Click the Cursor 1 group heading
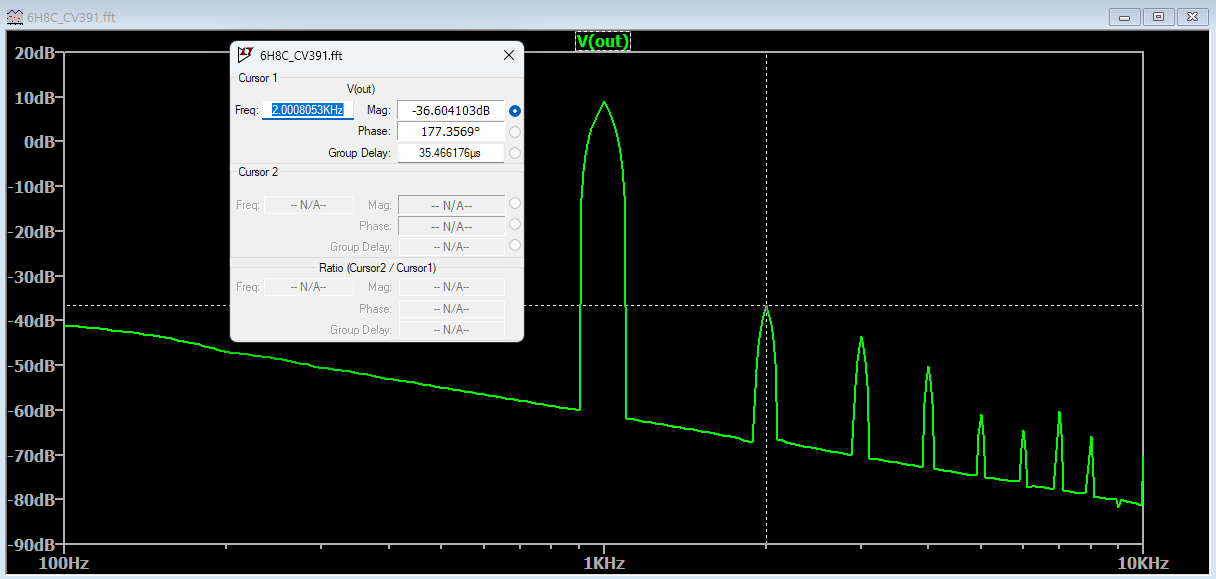This screenshot has width=1216, height=579. click(258, 78)
